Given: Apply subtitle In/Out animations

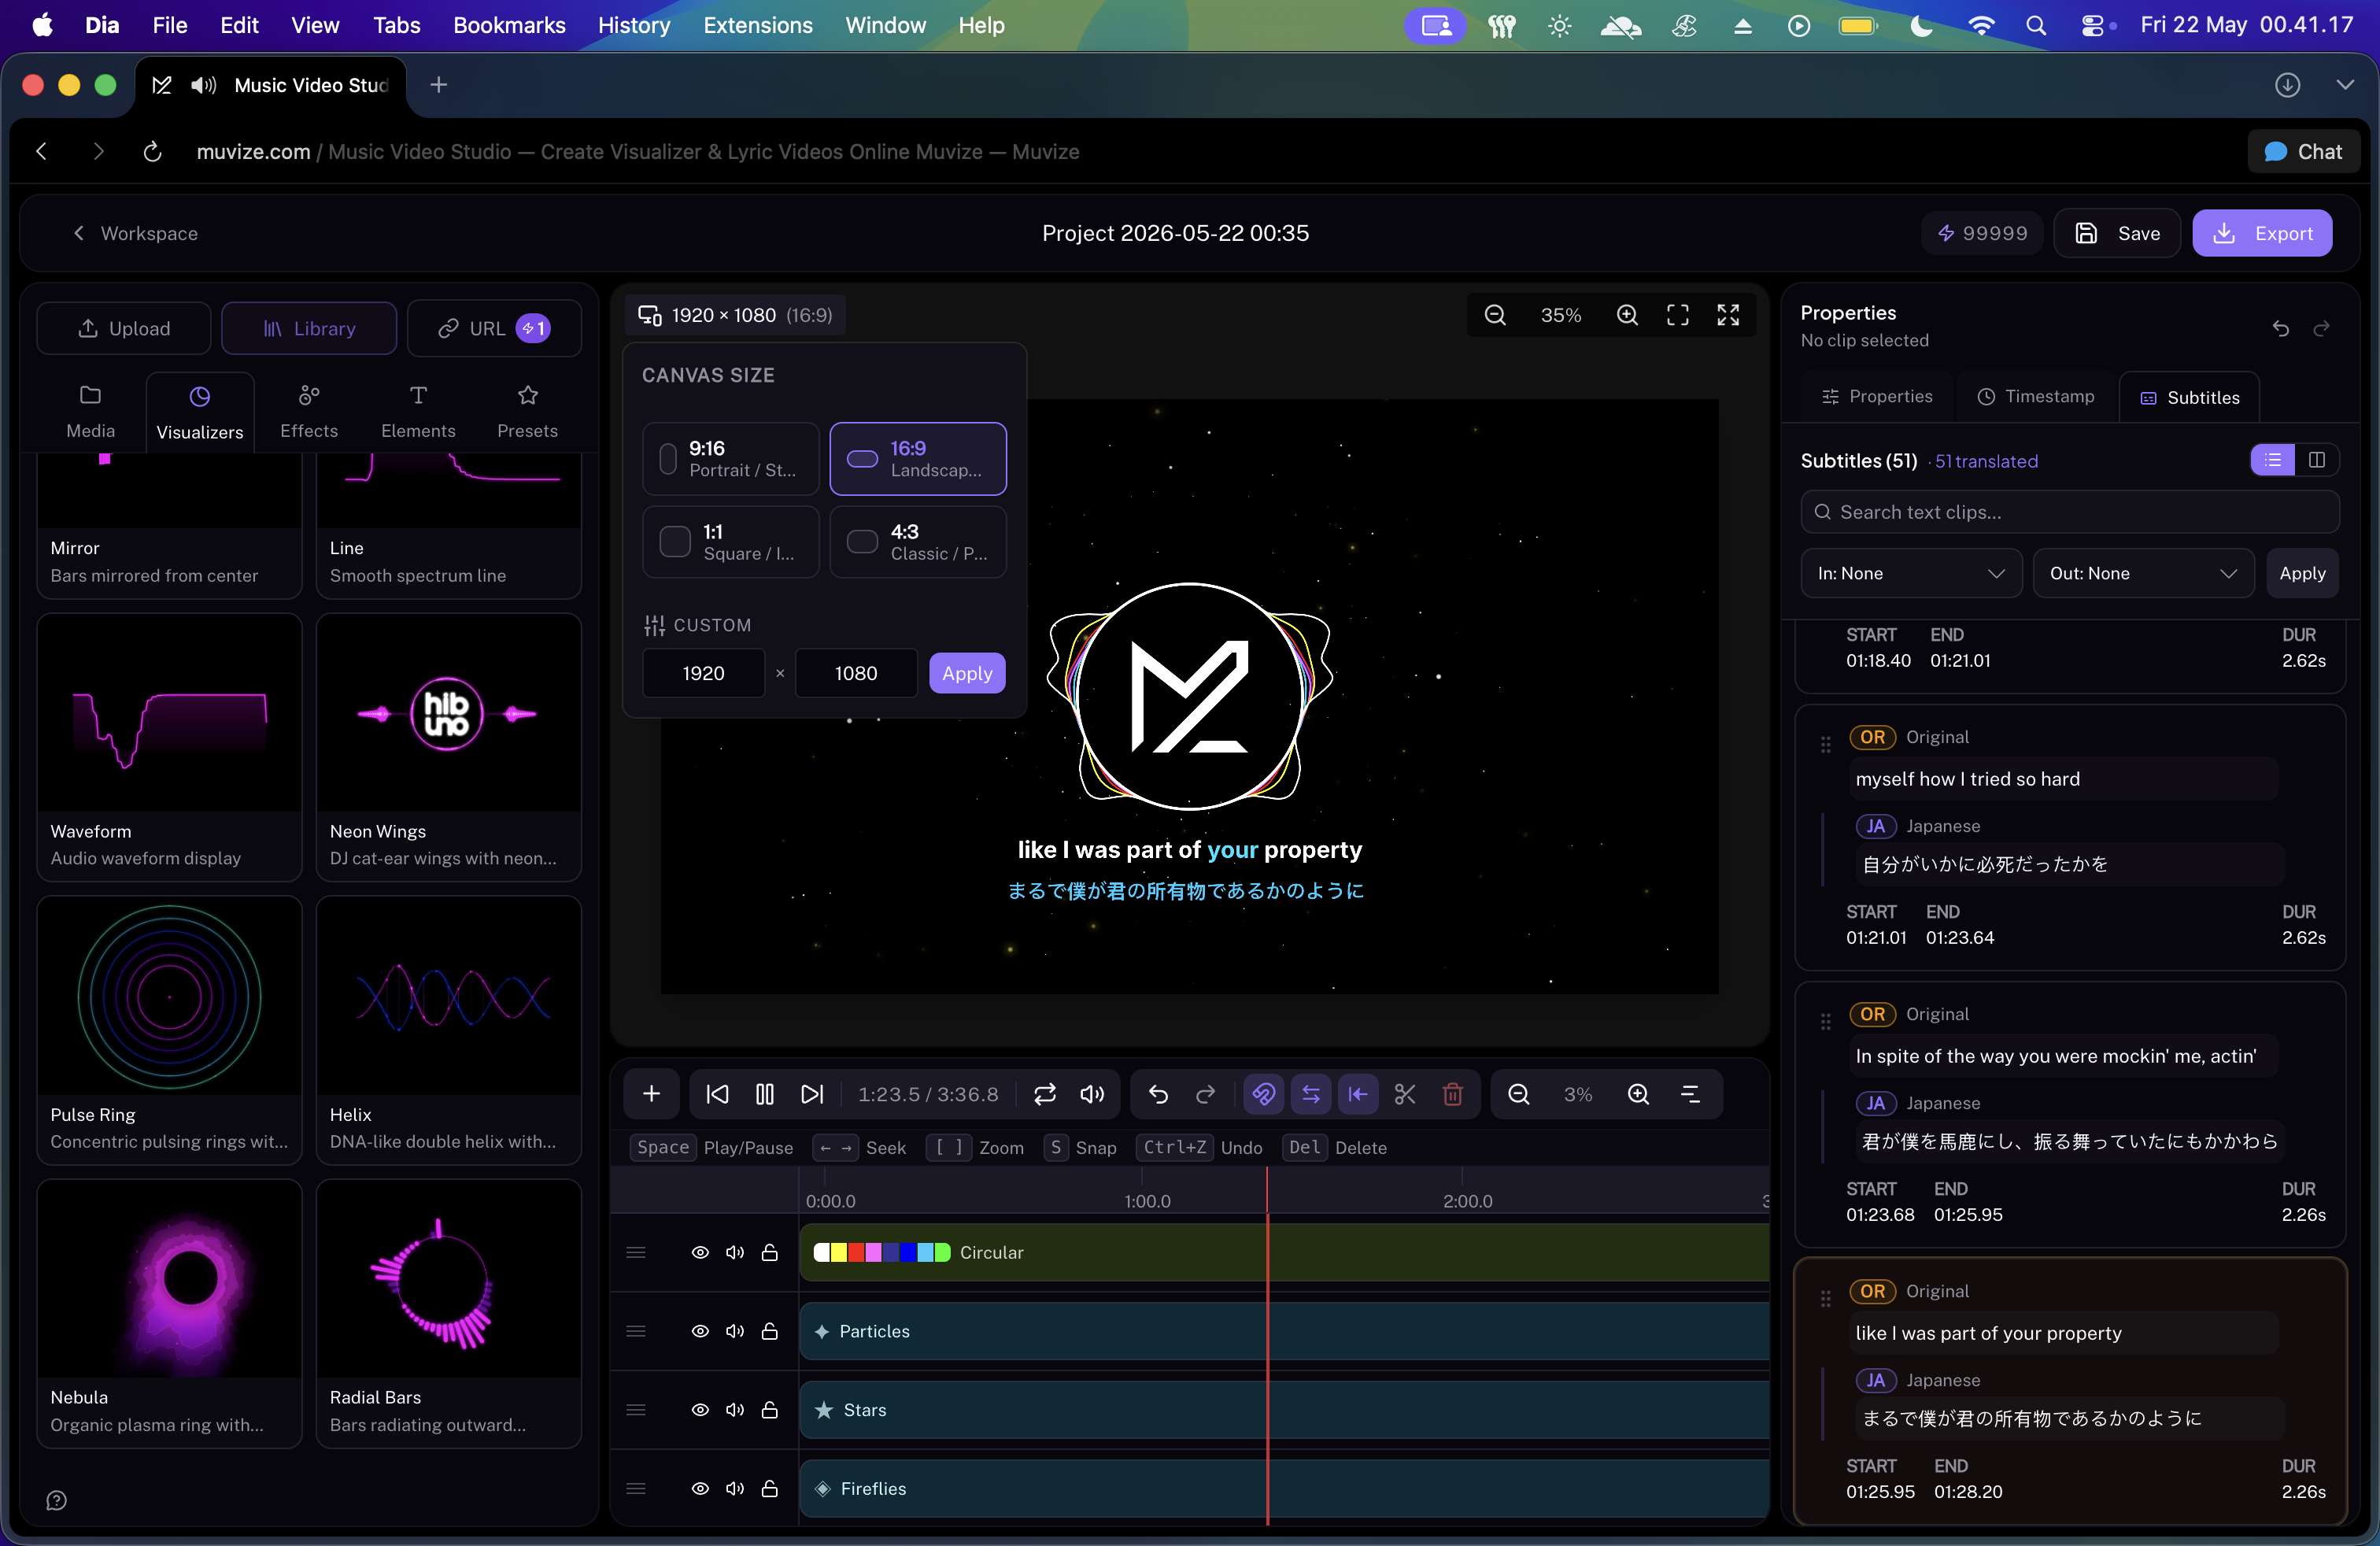Looking at the screenshot, I should [x=2302, y=573].
